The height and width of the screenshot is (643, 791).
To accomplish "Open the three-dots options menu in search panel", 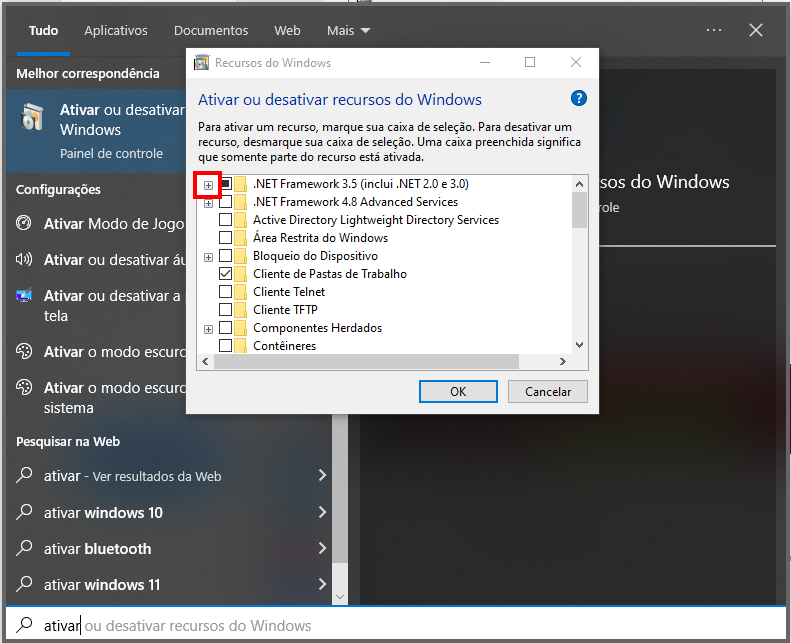I will click(714, 30).
